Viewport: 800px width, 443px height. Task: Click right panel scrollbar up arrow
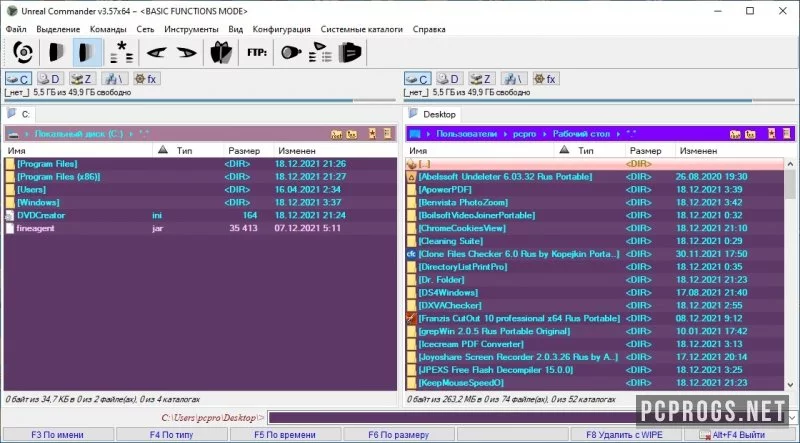point(790,164)
